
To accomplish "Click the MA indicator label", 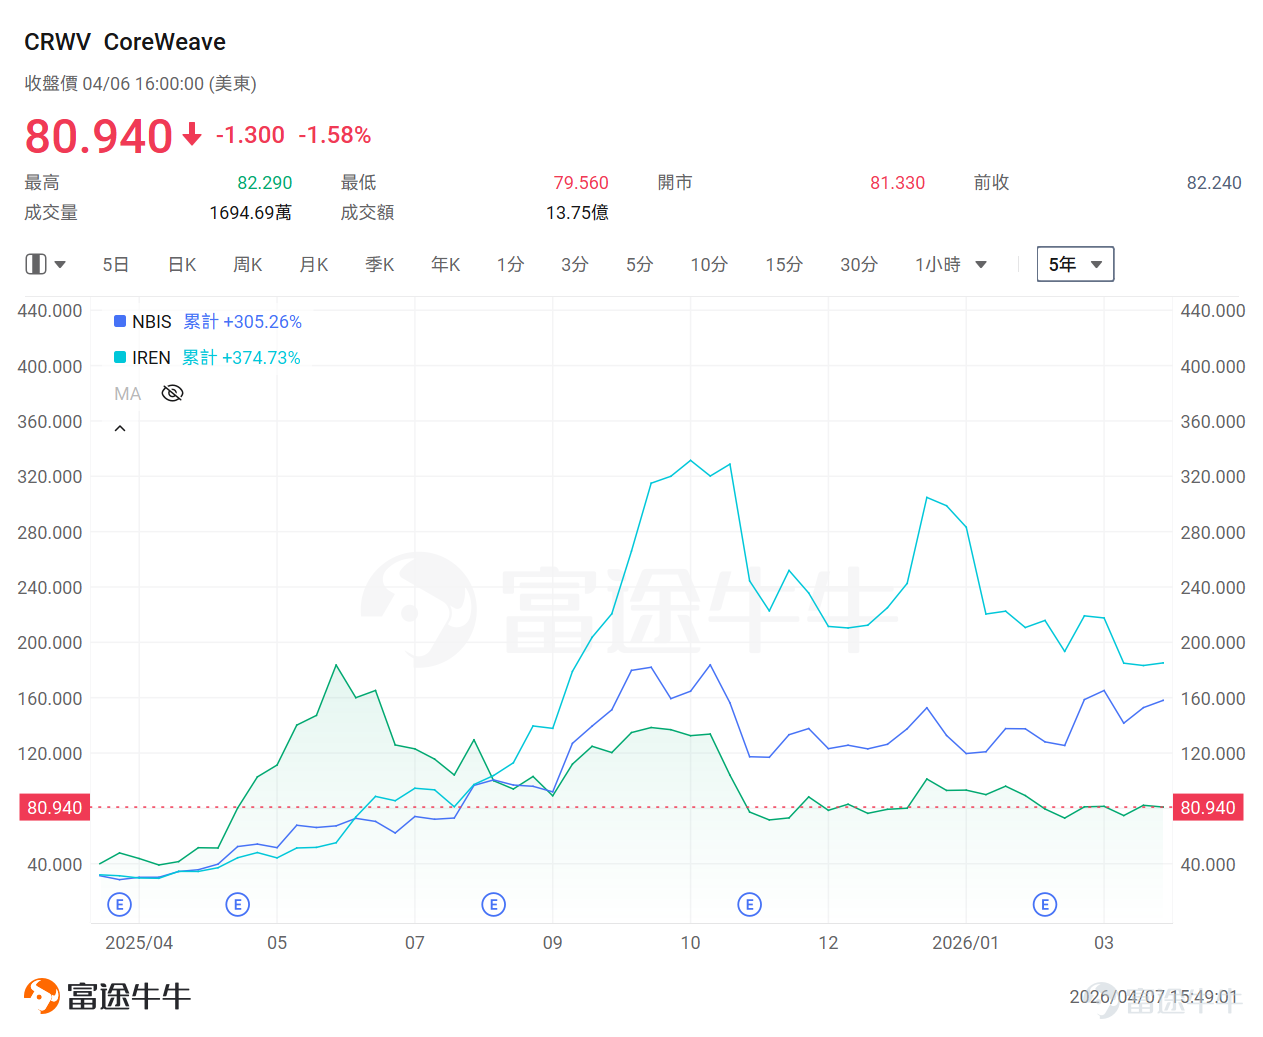I will point(127,394).
